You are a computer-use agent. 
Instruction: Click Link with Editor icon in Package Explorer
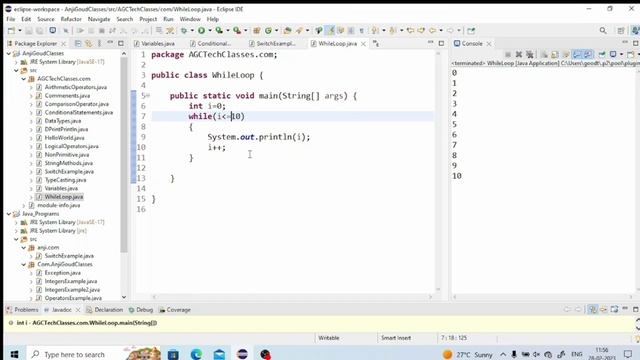click(x=89, y=43)
